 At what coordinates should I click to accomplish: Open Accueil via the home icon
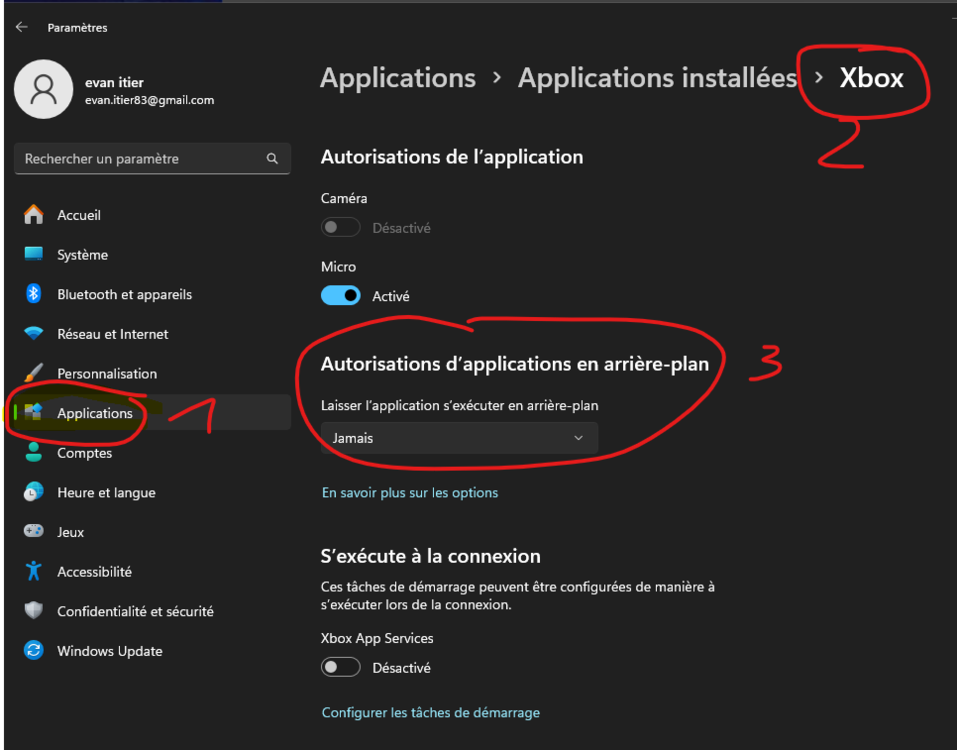(x=34, y=215)
